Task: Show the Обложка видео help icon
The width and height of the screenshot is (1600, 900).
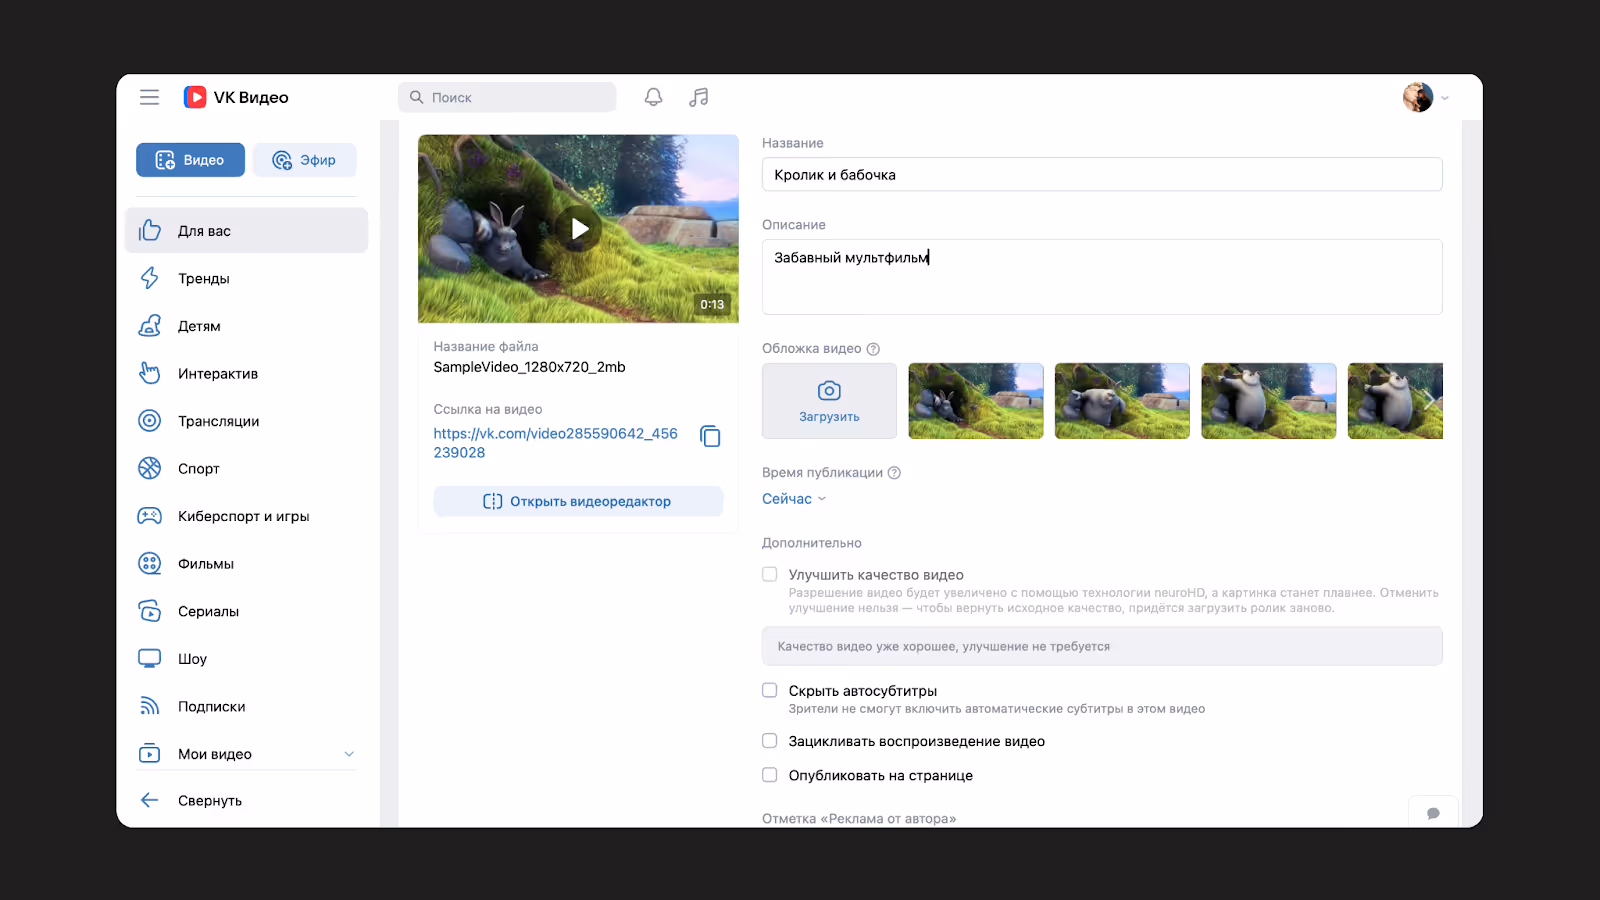Action: 873,349
